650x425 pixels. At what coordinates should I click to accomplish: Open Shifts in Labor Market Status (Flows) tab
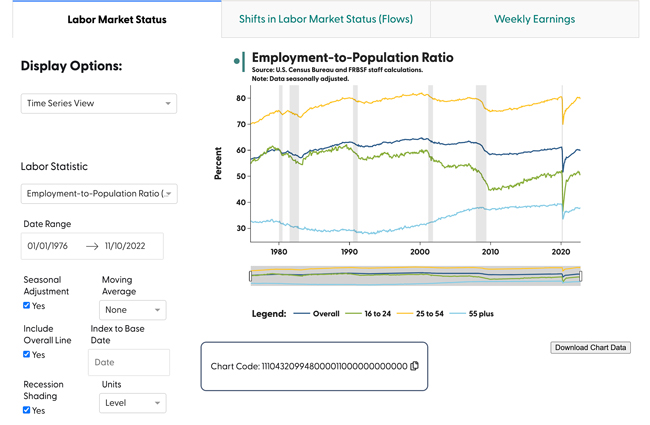[x=326, y=19]
